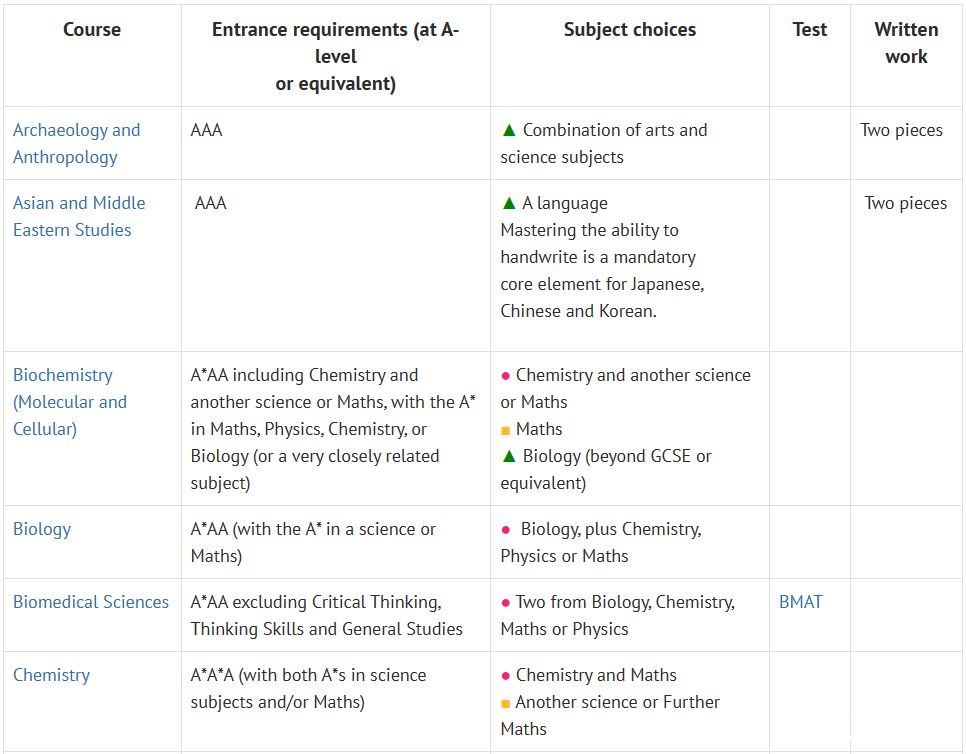Open the Biology course link
Viewport: 966px width, 754px height.
42,529
